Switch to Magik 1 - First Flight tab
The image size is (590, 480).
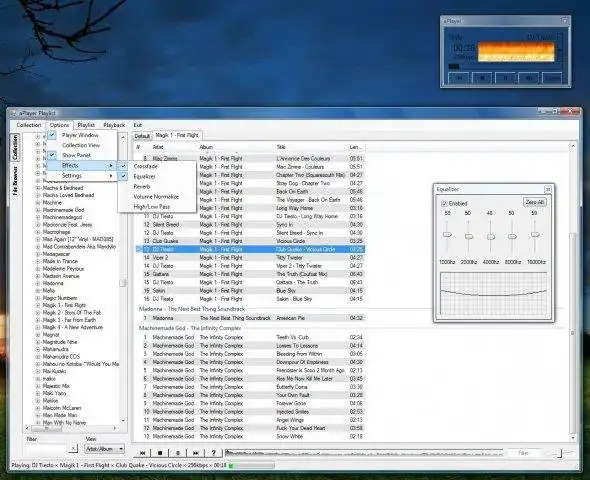(x=177, y=135)
